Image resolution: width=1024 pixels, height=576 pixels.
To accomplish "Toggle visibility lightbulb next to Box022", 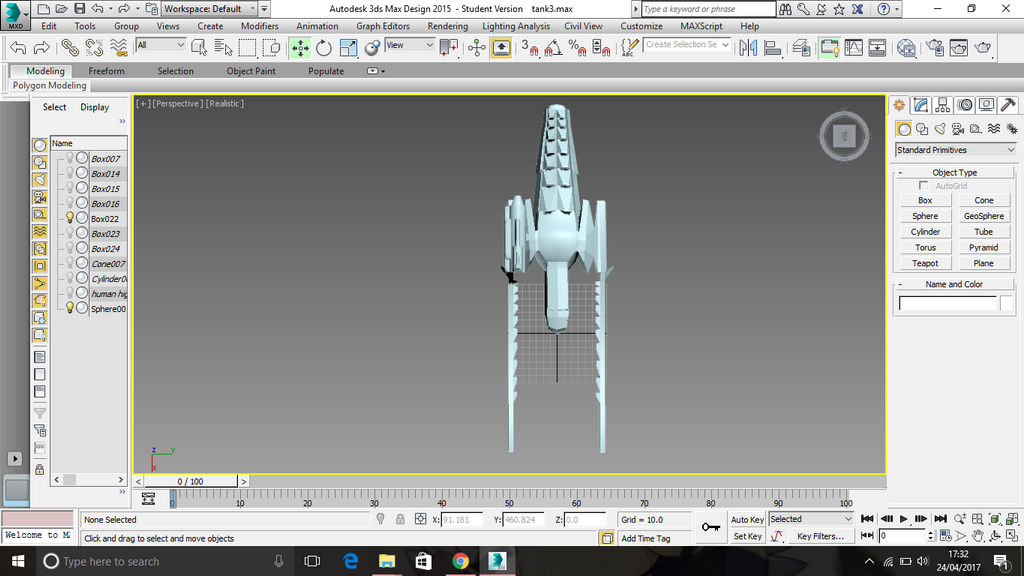I will pyautogui.click(x=70, y=218).
